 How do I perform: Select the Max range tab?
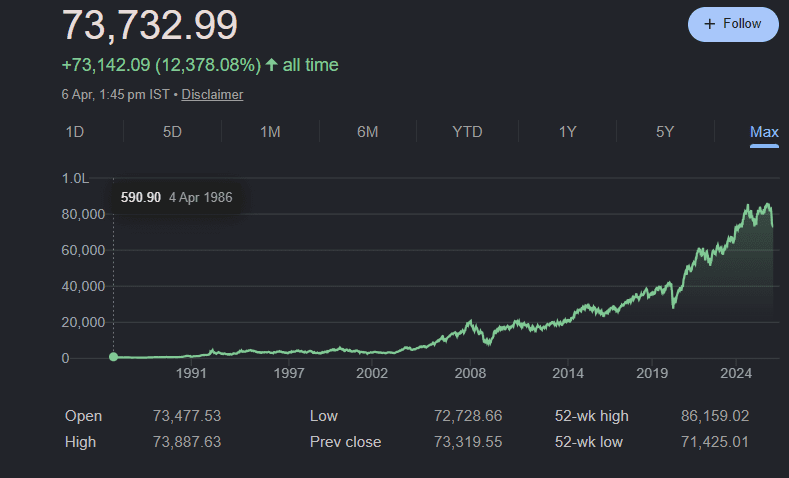[764, 132]
